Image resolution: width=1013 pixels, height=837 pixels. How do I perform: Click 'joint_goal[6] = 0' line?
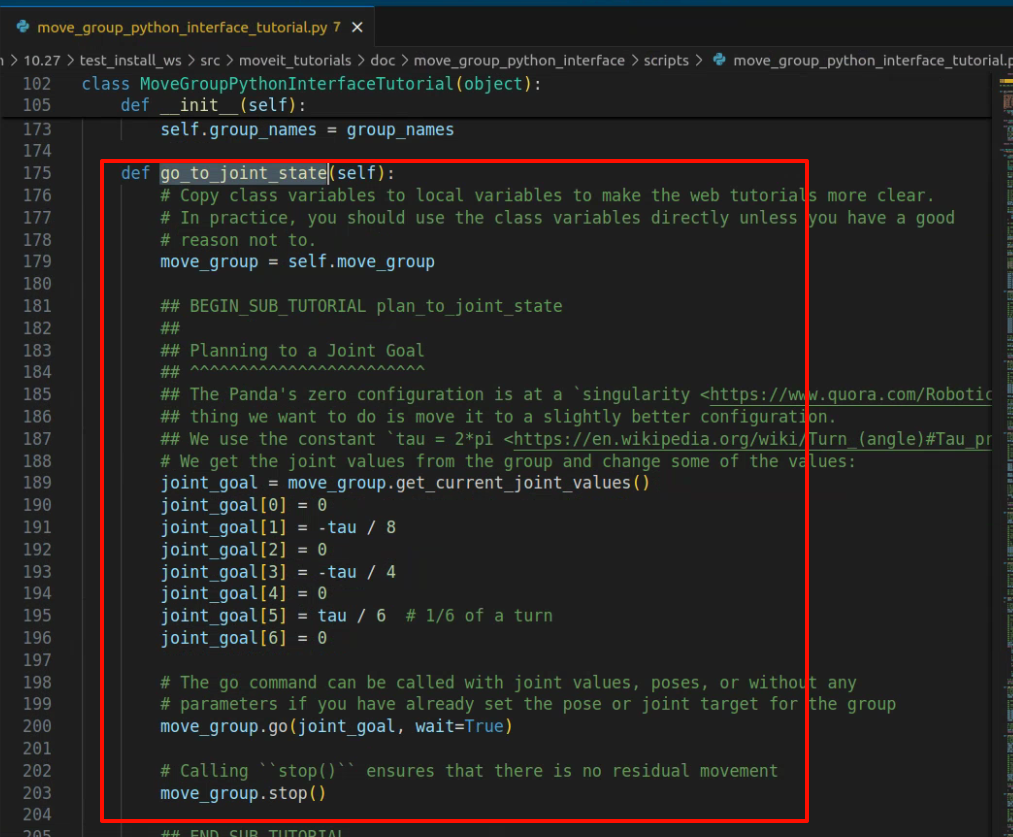(244, 638)
